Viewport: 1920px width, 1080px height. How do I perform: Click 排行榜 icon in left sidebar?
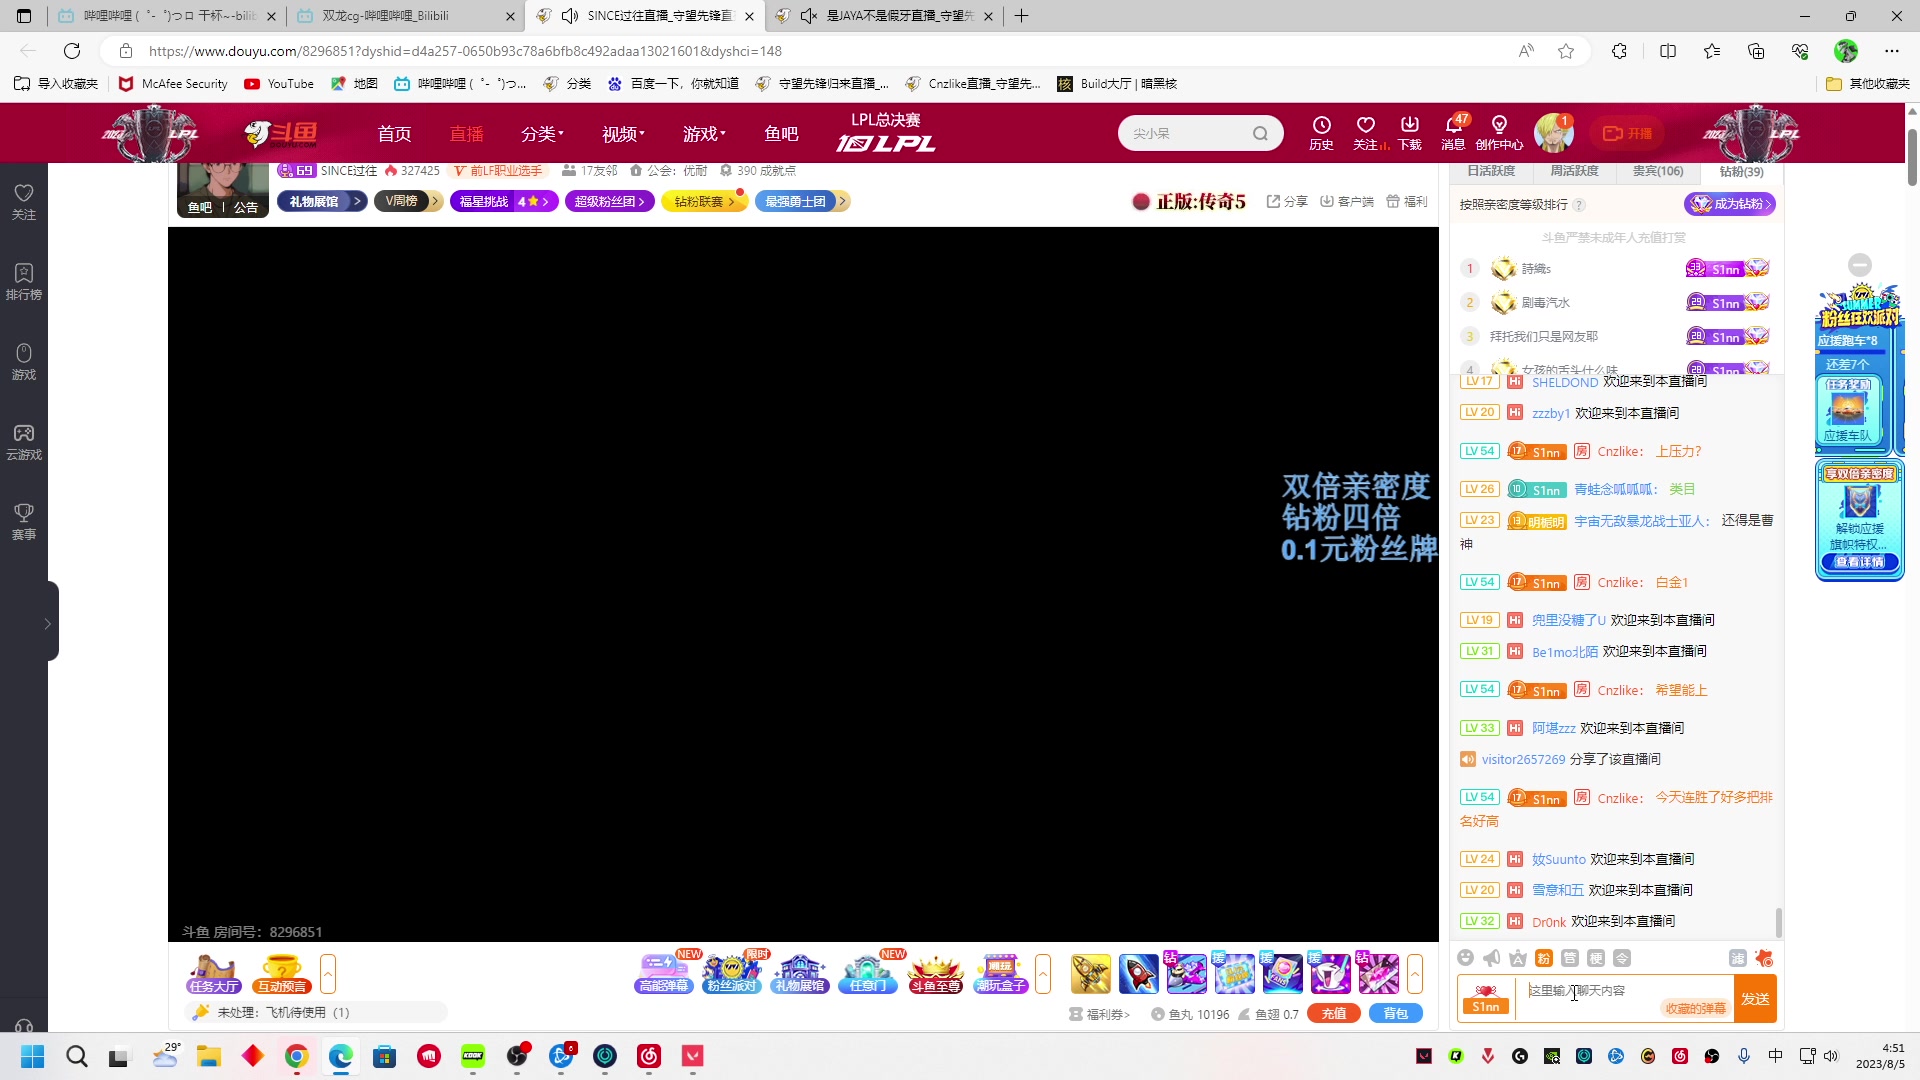click(x=24, y=281)
